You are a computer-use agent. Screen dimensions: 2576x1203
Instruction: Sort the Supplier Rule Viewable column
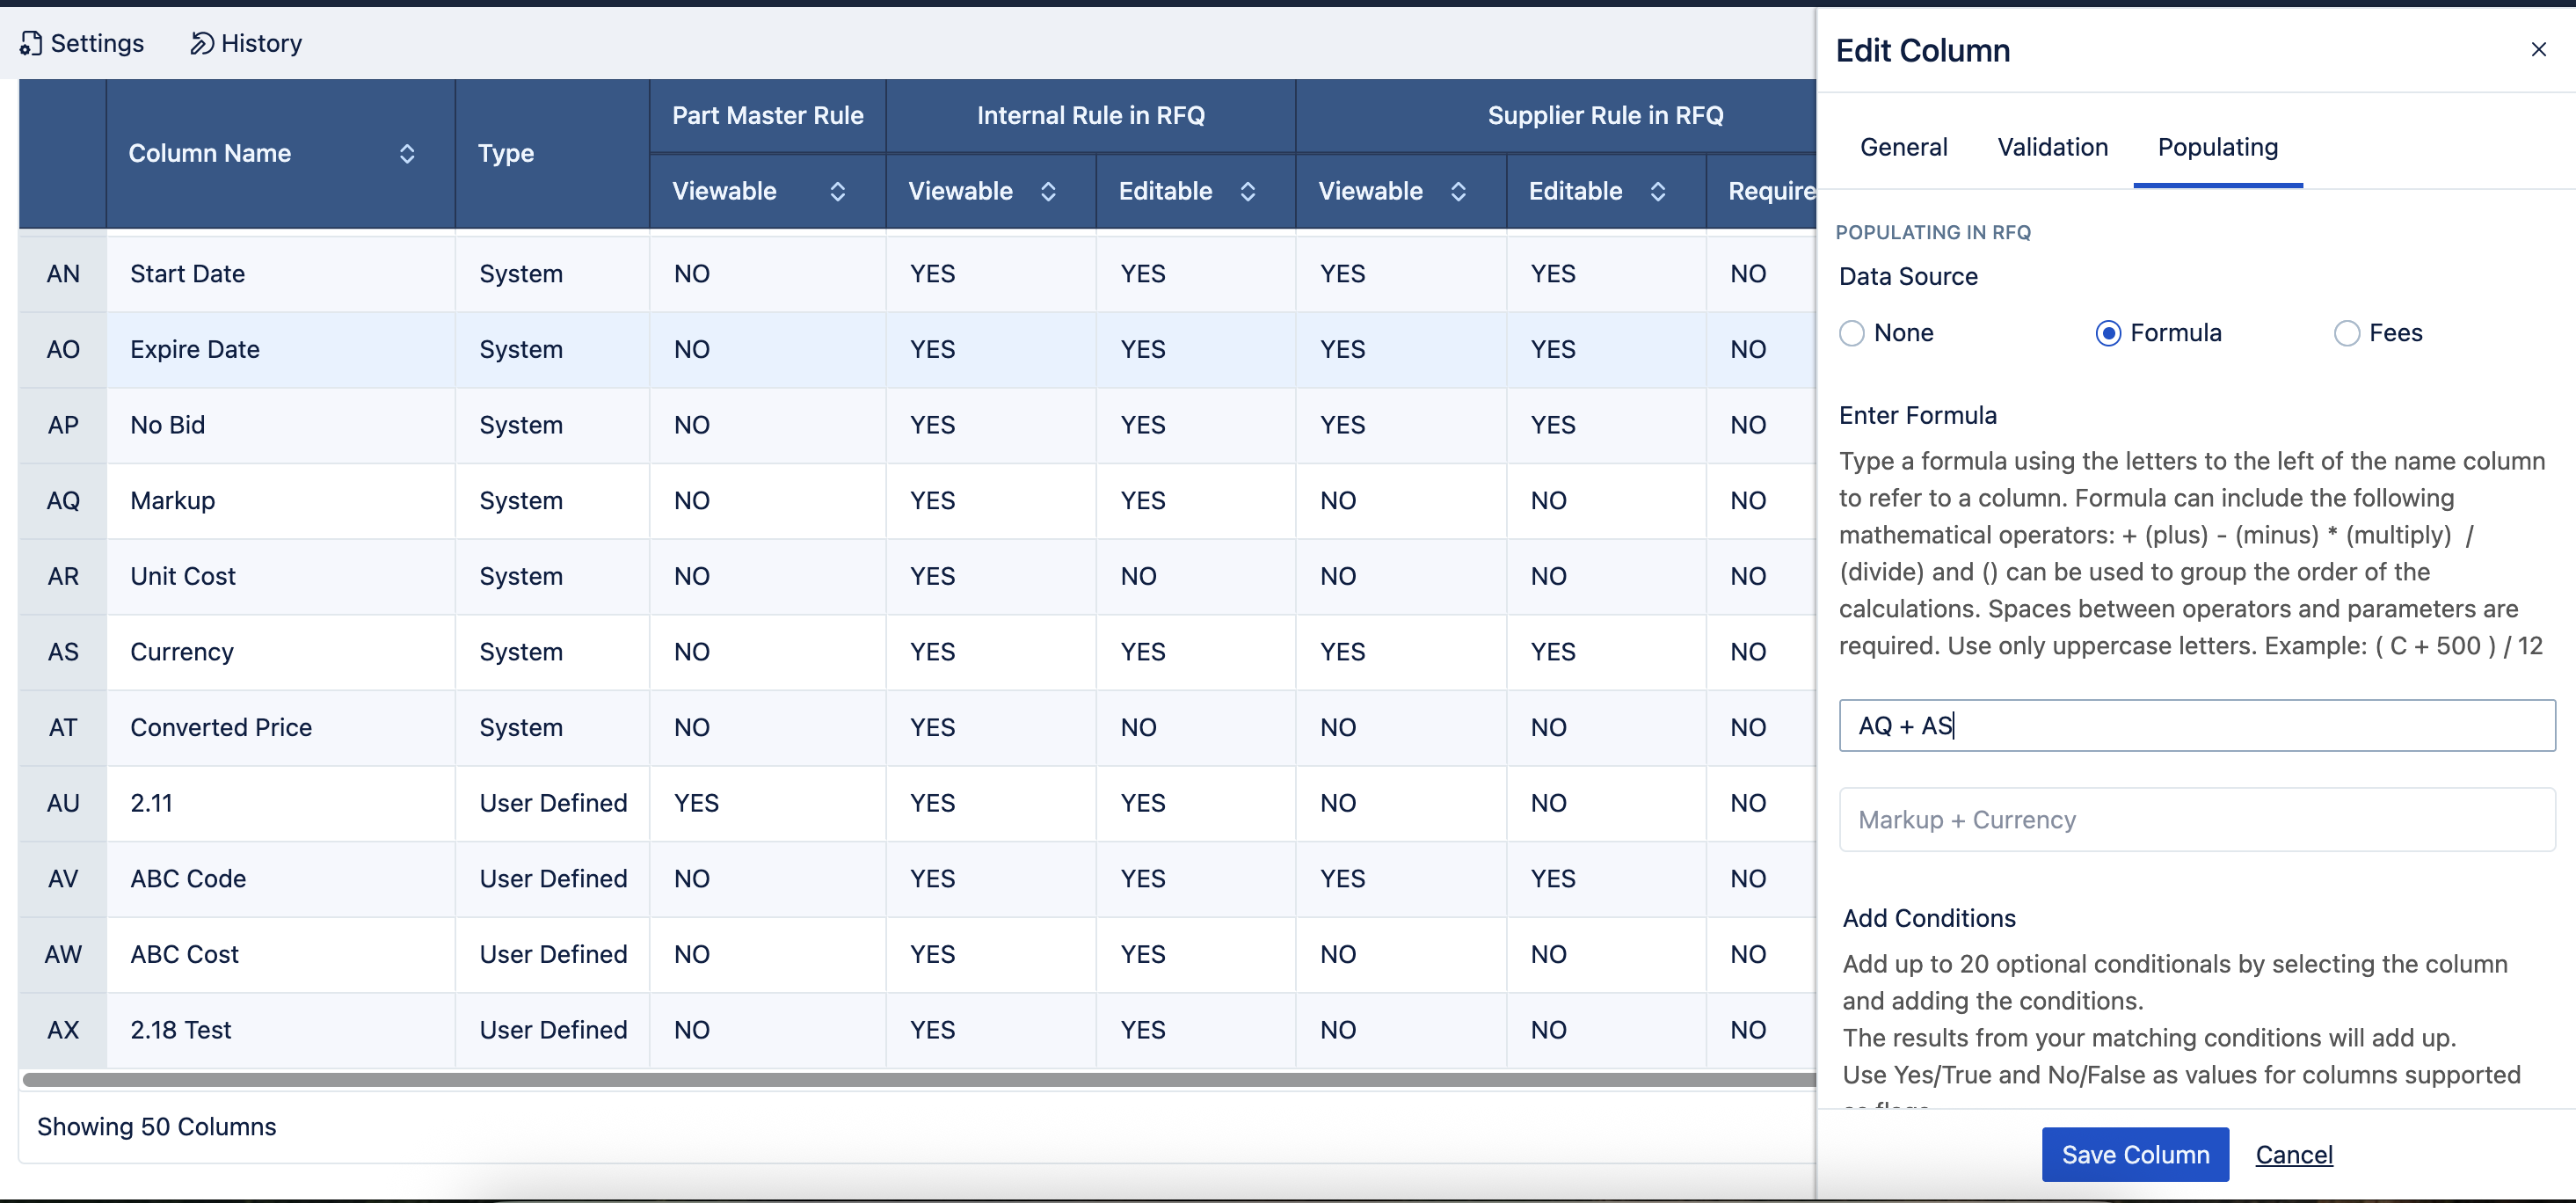[1457, 191]
